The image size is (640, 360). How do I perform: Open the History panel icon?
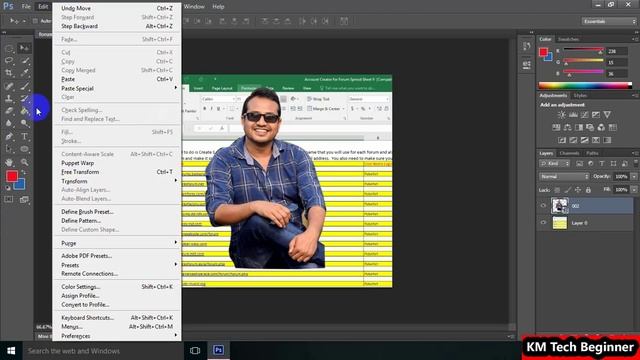(527, 47)
